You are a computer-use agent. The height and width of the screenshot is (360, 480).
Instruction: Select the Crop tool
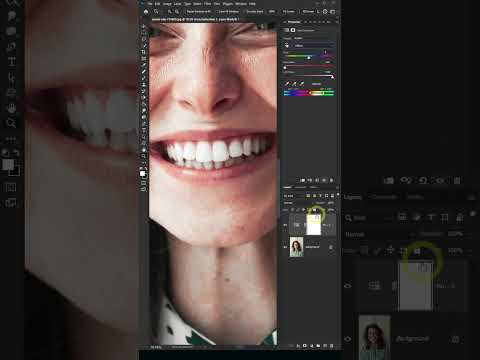144,52
